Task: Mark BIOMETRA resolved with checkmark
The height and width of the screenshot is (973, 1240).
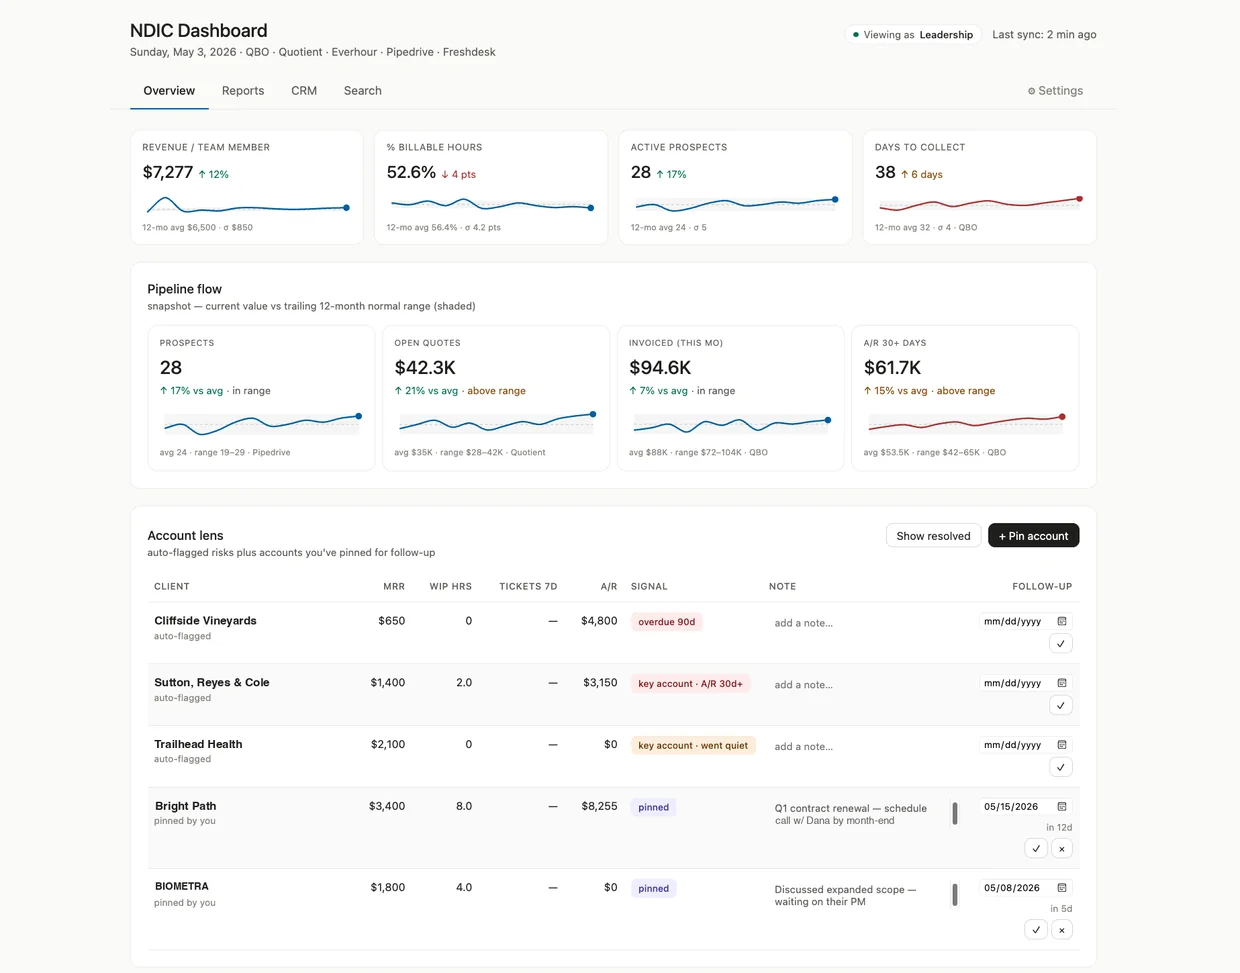Action: [1036, 930]
